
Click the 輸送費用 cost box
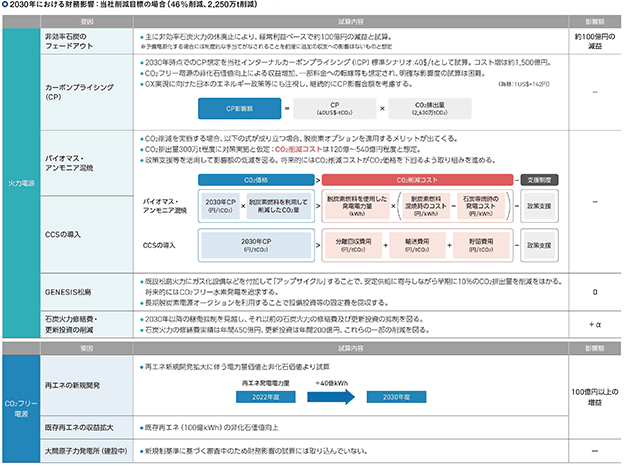pyautogui.click(x=417, y=245)
